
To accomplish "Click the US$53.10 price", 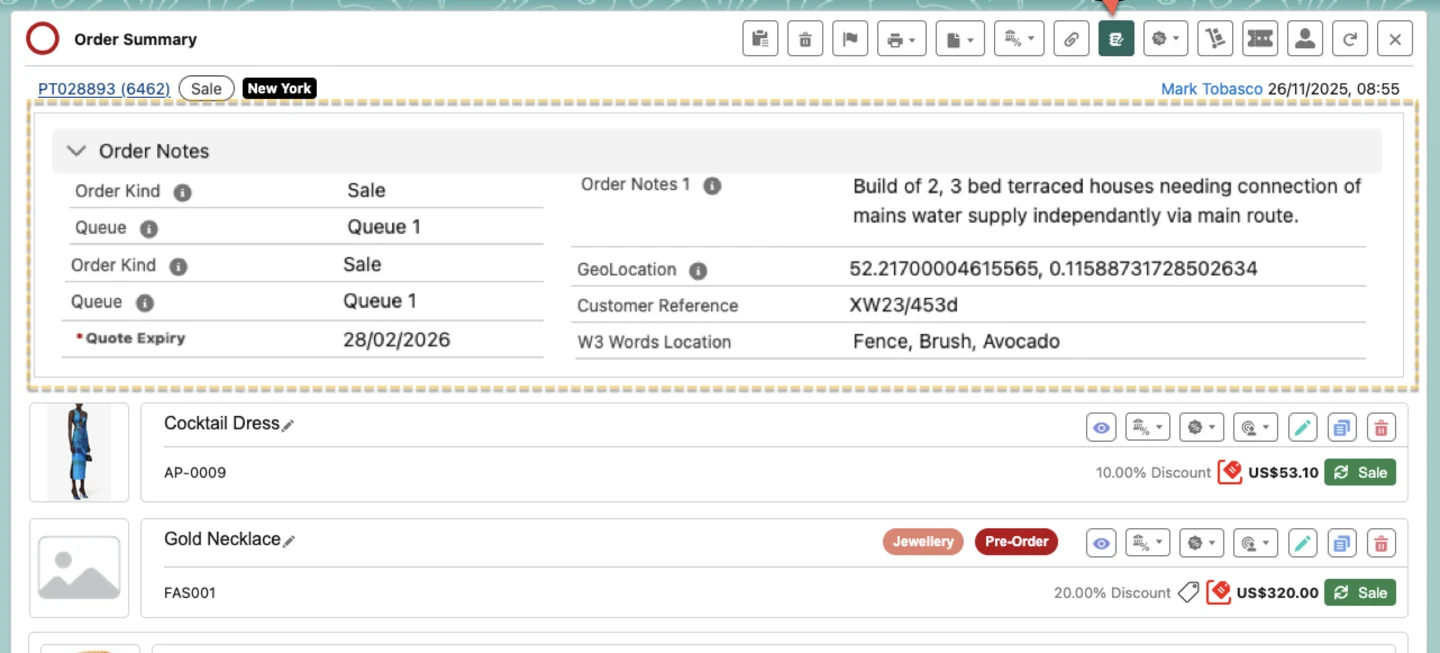I will point(1284,473).
